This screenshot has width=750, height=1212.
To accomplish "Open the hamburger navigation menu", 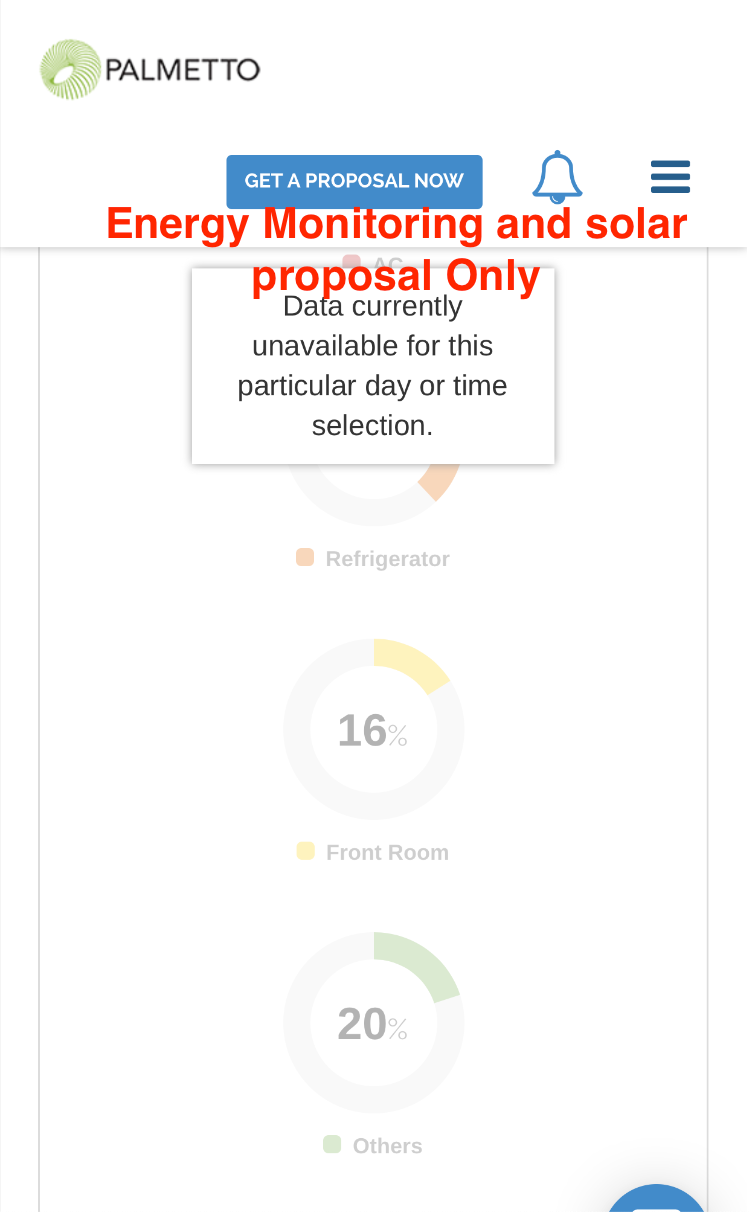I will [670, 177].
